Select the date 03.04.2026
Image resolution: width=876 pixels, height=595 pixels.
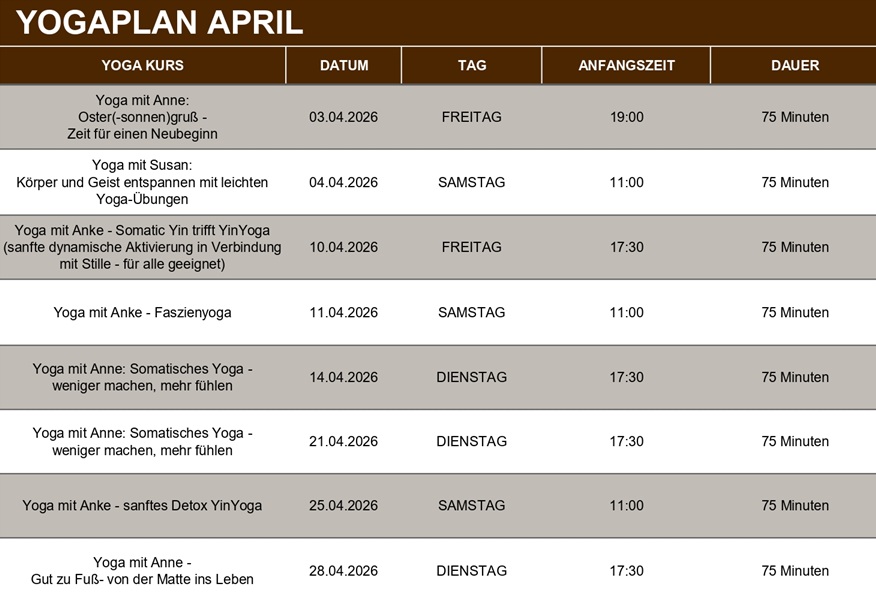(344, 117)
